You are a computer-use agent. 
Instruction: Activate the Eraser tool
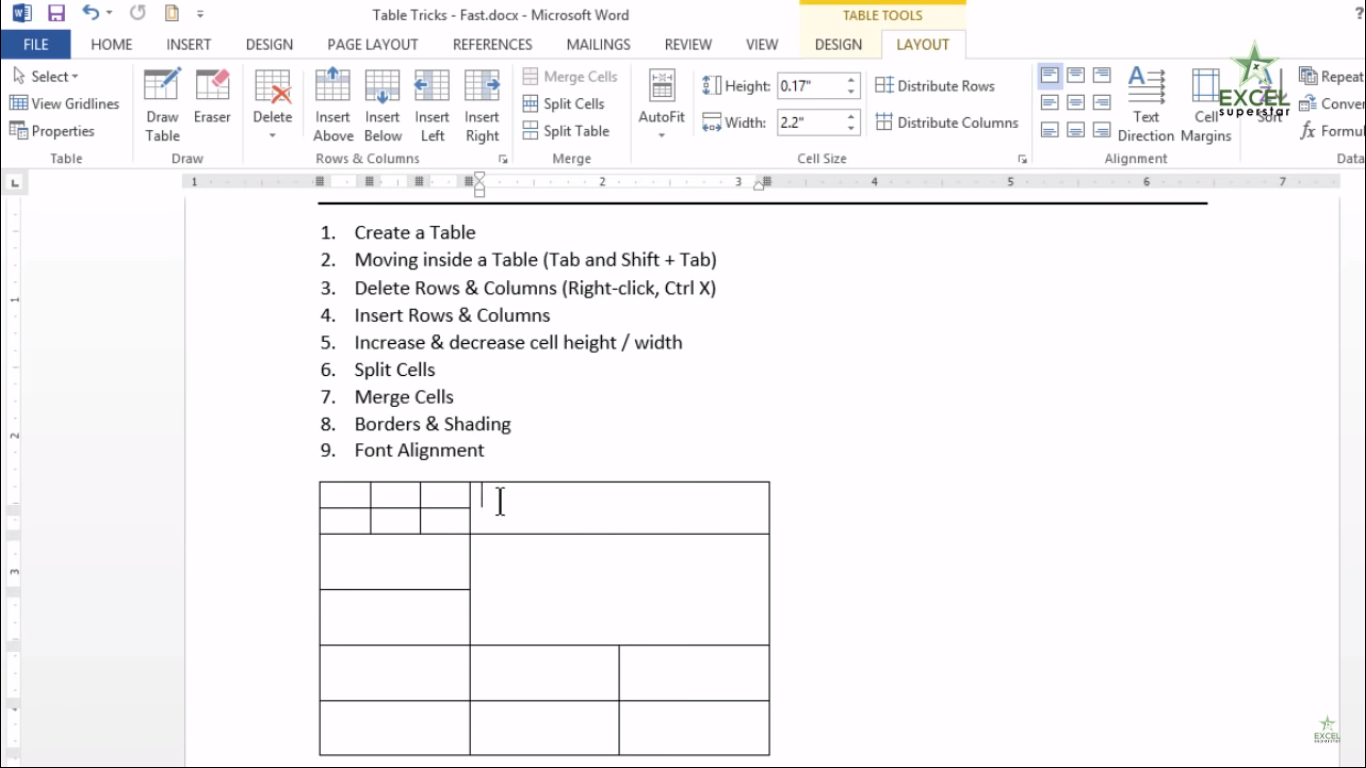point(212,96)
